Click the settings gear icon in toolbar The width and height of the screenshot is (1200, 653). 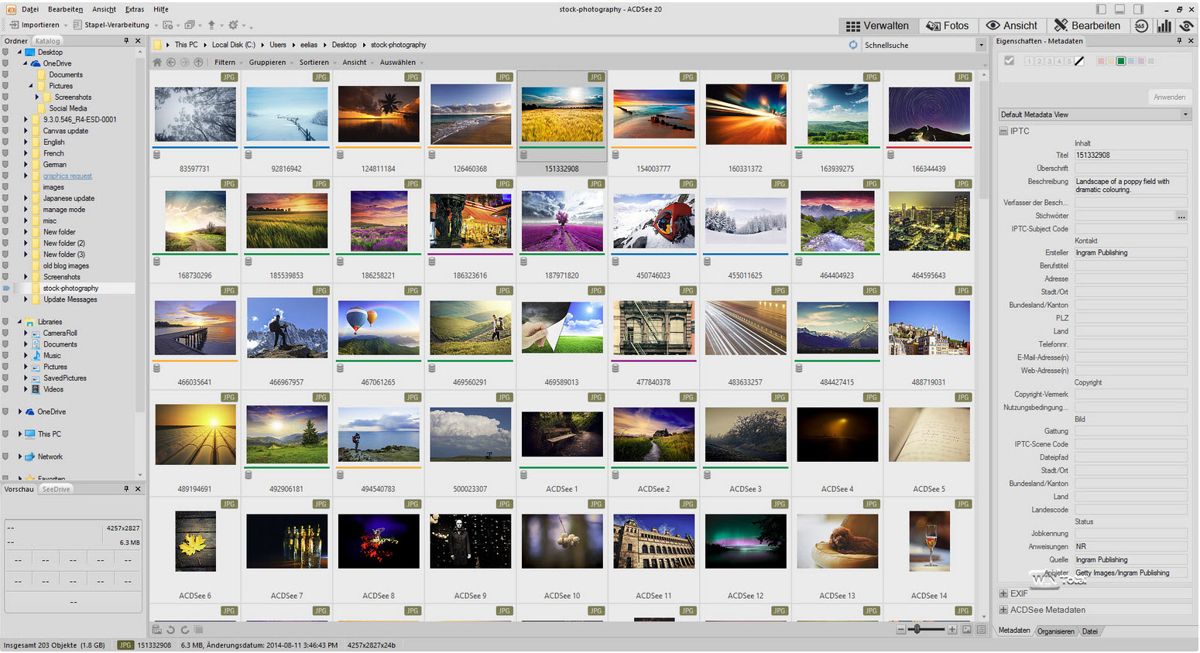(x=233, y=24)
